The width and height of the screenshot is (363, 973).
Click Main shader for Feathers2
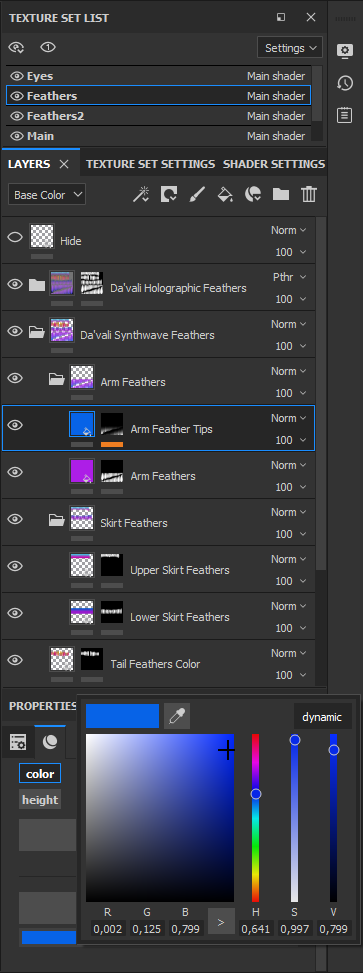tap(276, 116)
